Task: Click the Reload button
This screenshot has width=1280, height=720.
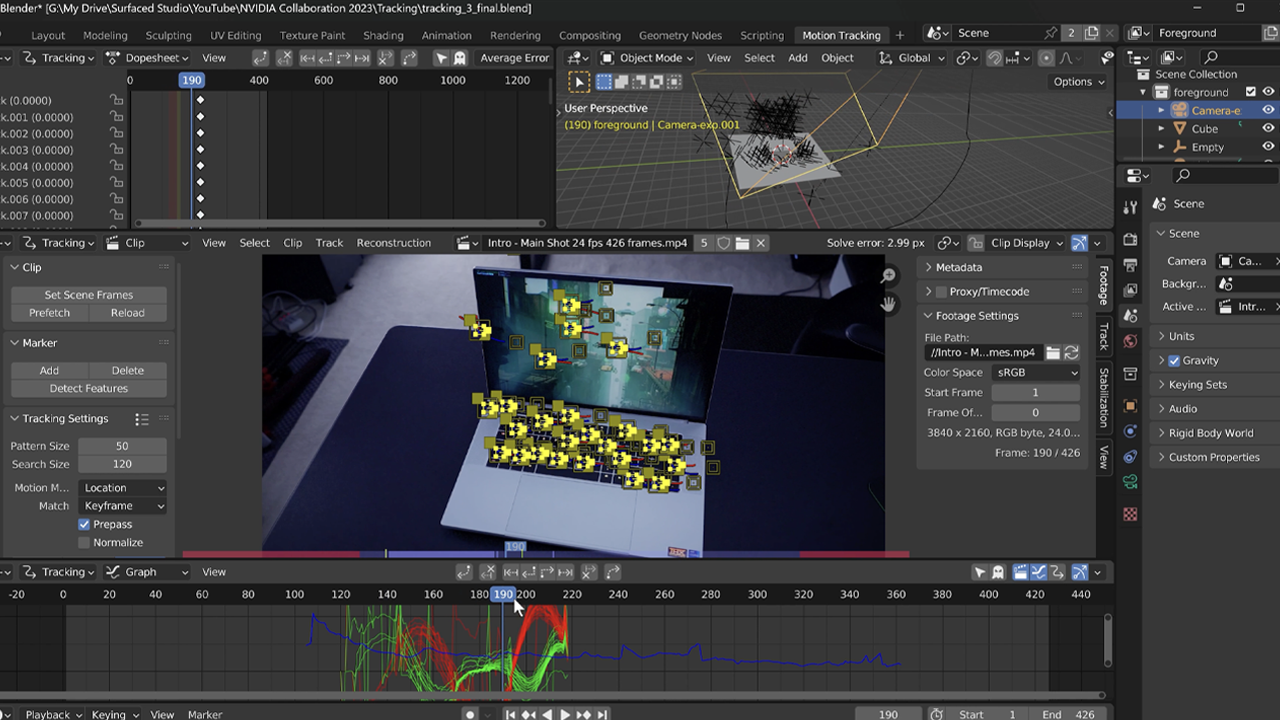Action: pyautogui.click(x=127, y=313)
